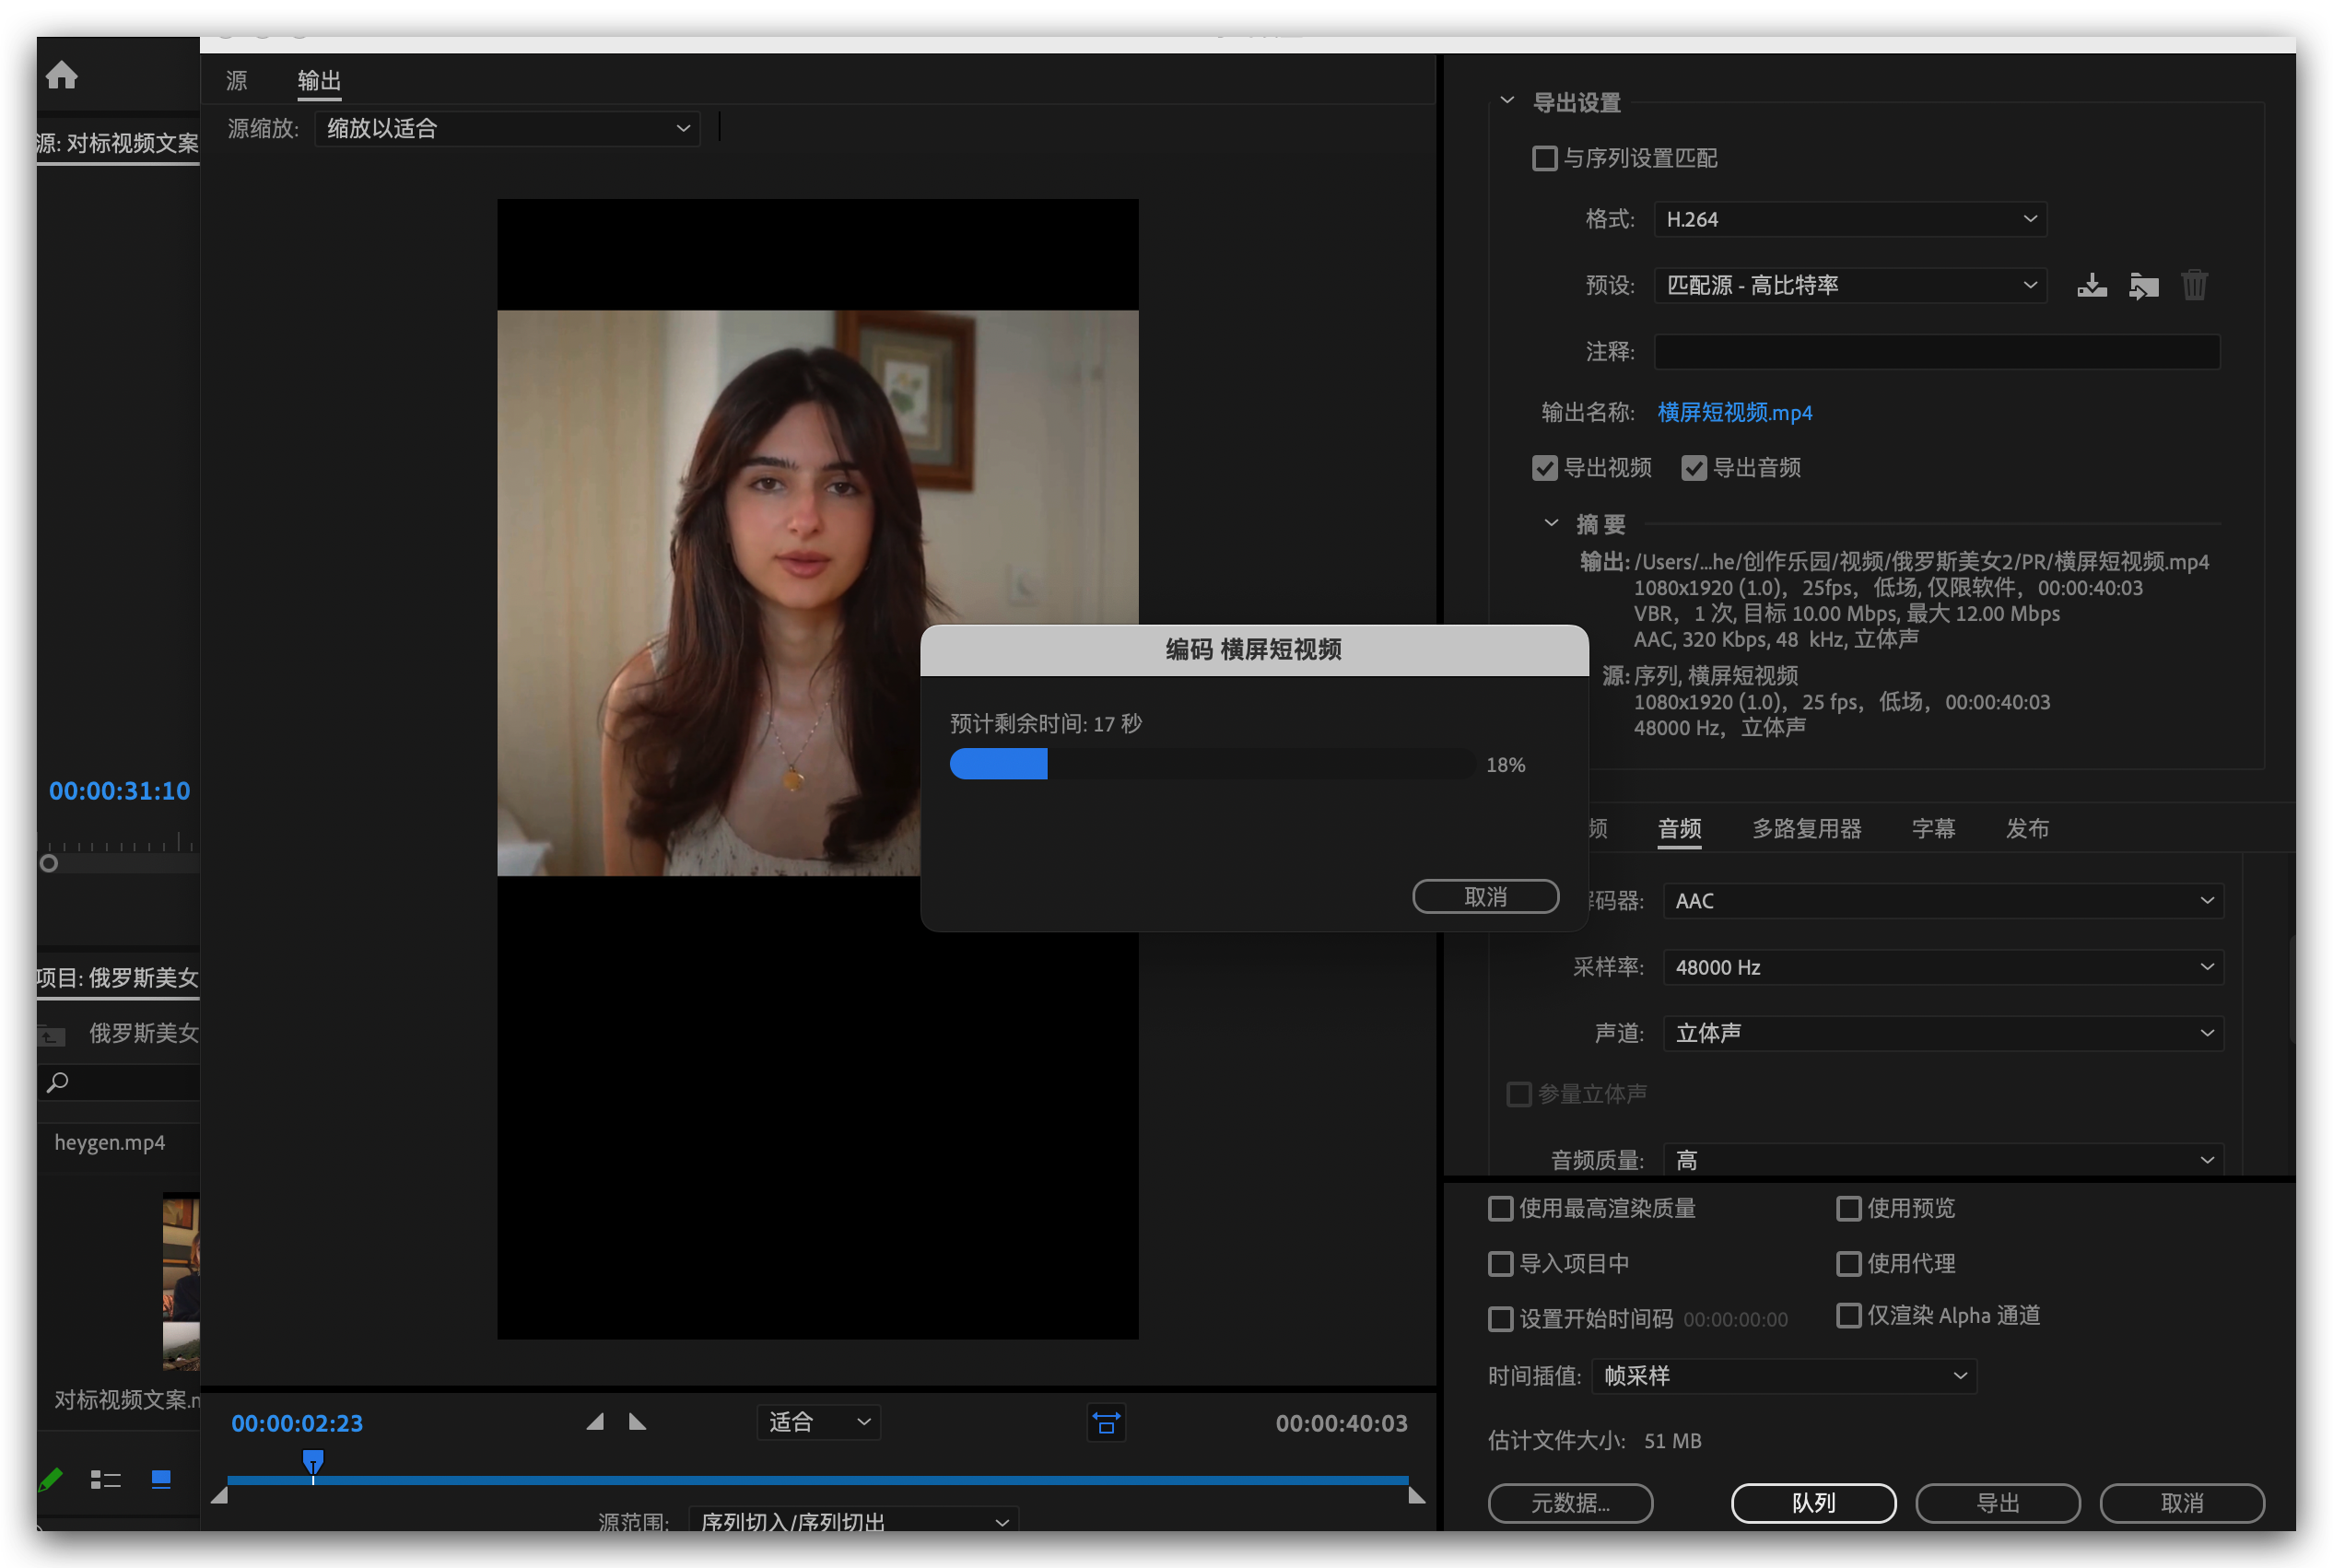The width and height of the screenshot is (2333, 1568).
Task: Click the import presets icon
Action: coord(2143,286)
